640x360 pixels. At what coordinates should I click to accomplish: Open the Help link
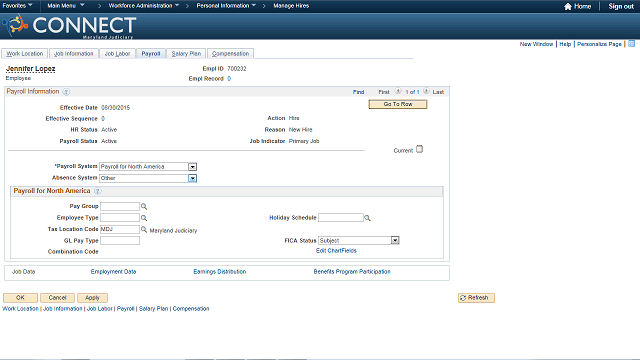(565, 44)
